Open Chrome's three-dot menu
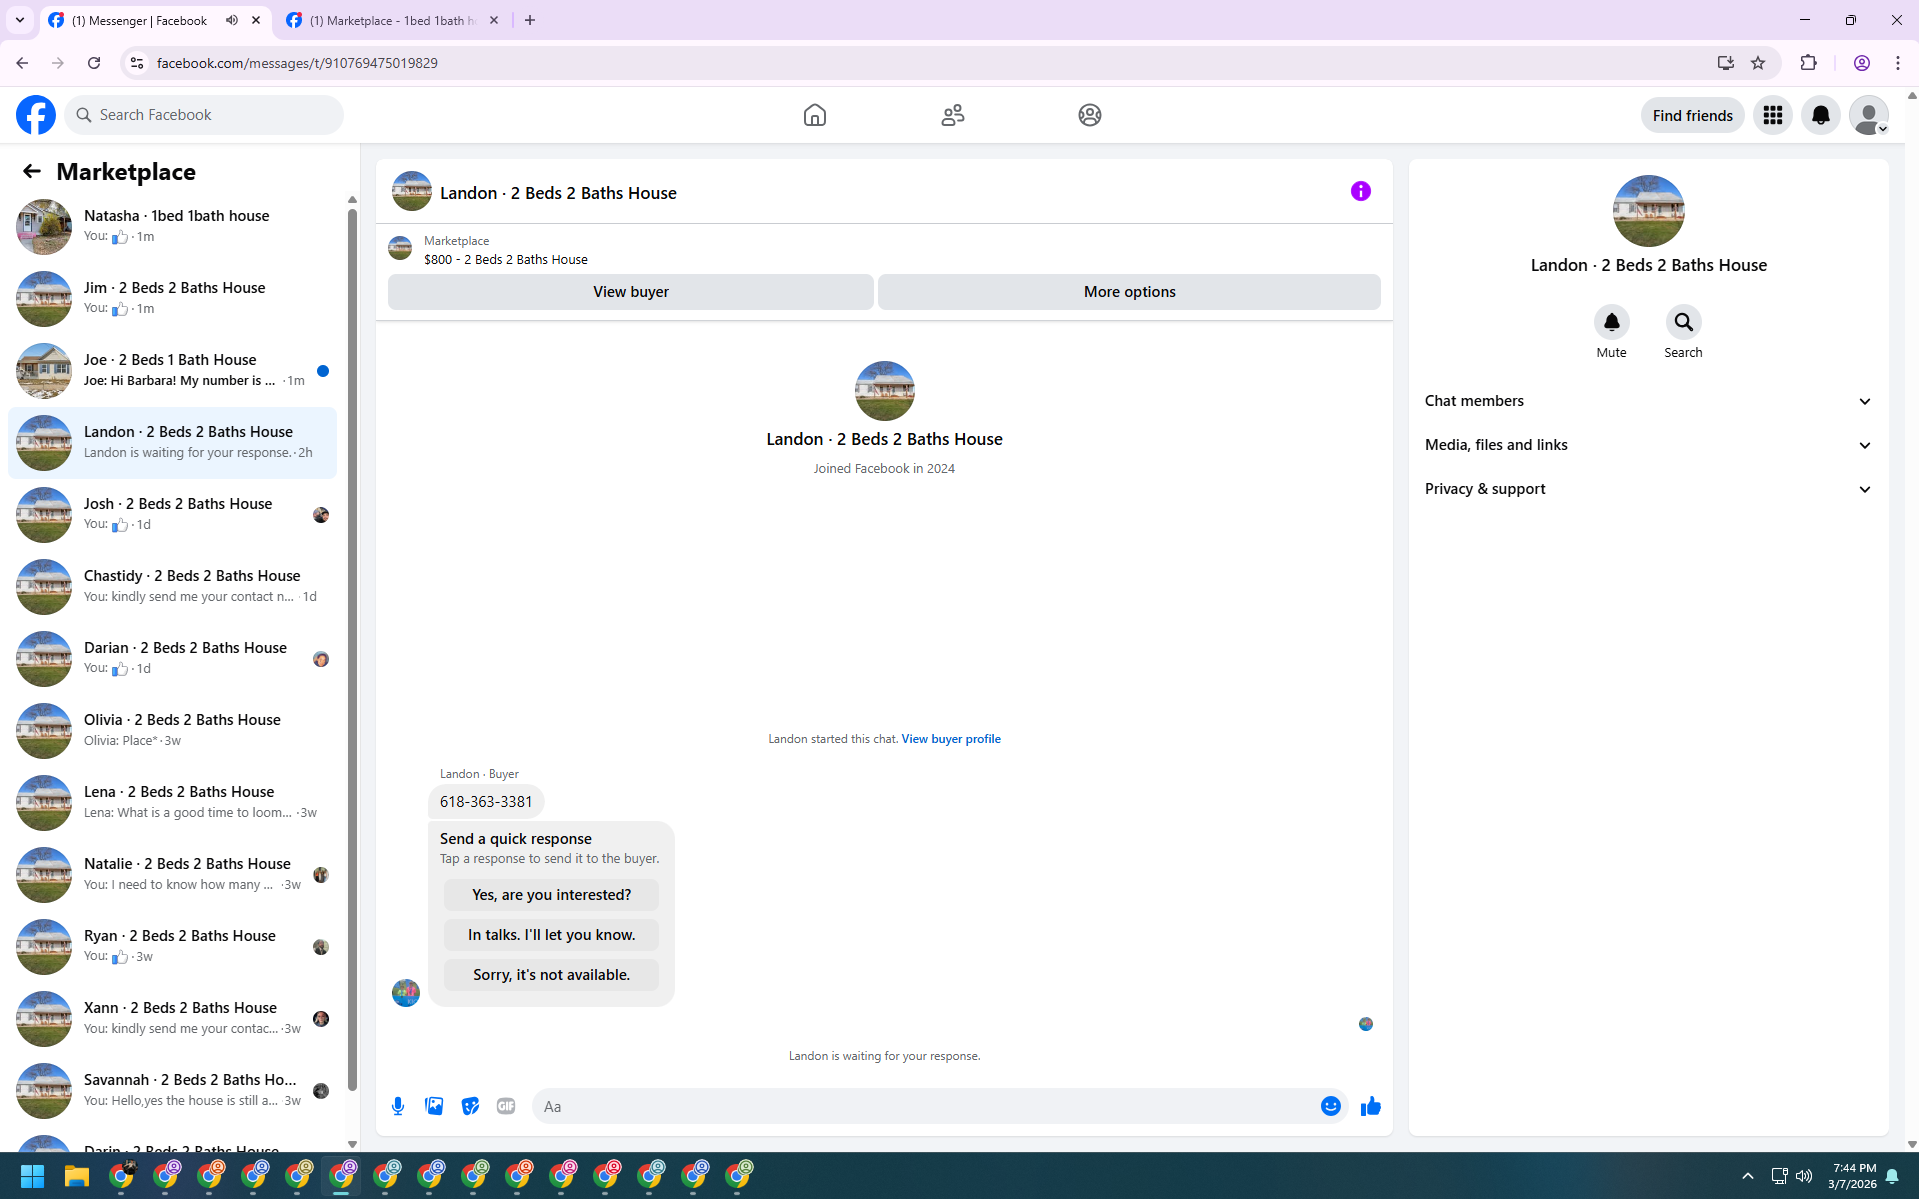Image resolution: width=1919 pixels, height=1199 pixels. coord(1898,63)
